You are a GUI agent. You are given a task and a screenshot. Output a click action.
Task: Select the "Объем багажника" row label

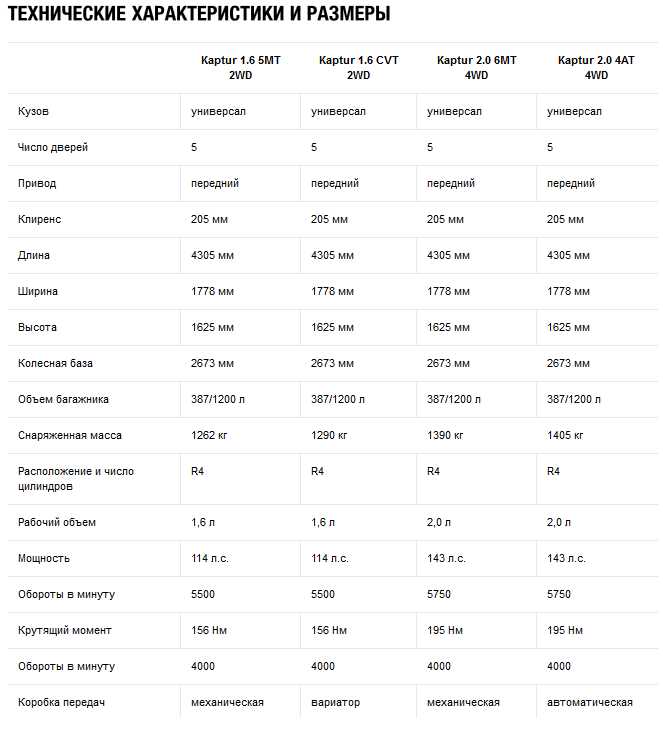63,399
